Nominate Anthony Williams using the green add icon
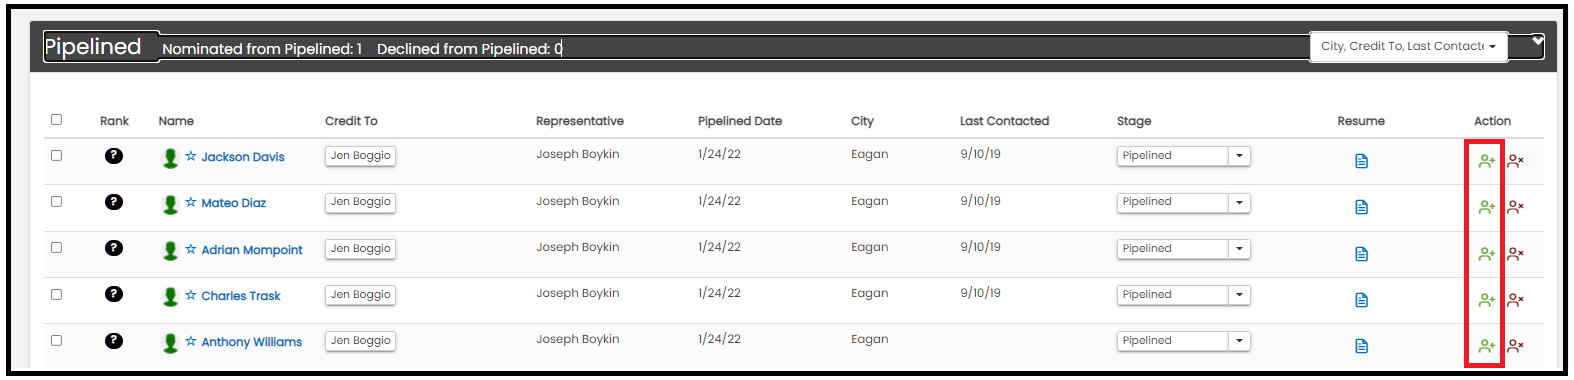 1486,346
